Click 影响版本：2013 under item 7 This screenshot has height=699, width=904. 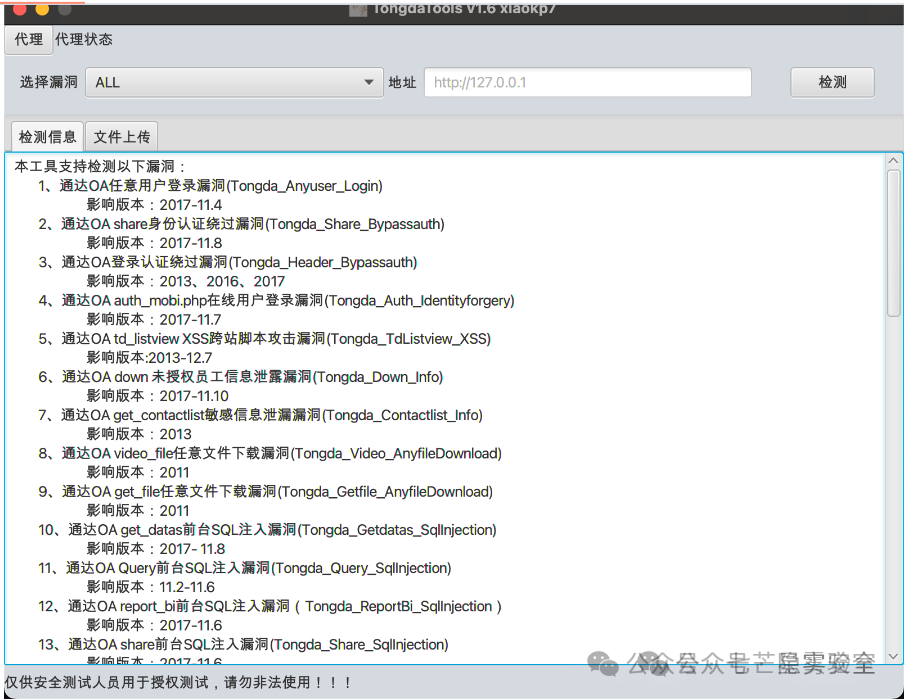tap(139, 434)
